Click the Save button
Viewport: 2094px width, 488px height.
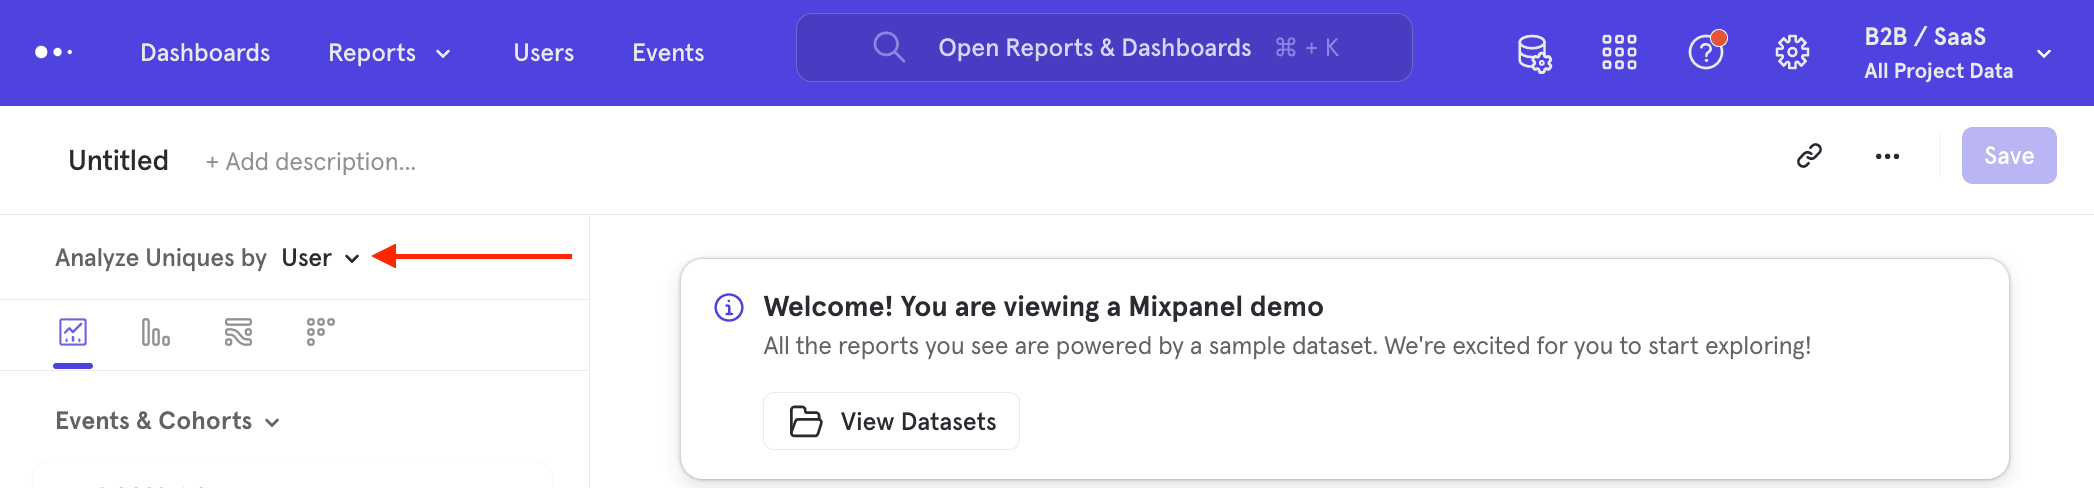[x=2008, y=156]
